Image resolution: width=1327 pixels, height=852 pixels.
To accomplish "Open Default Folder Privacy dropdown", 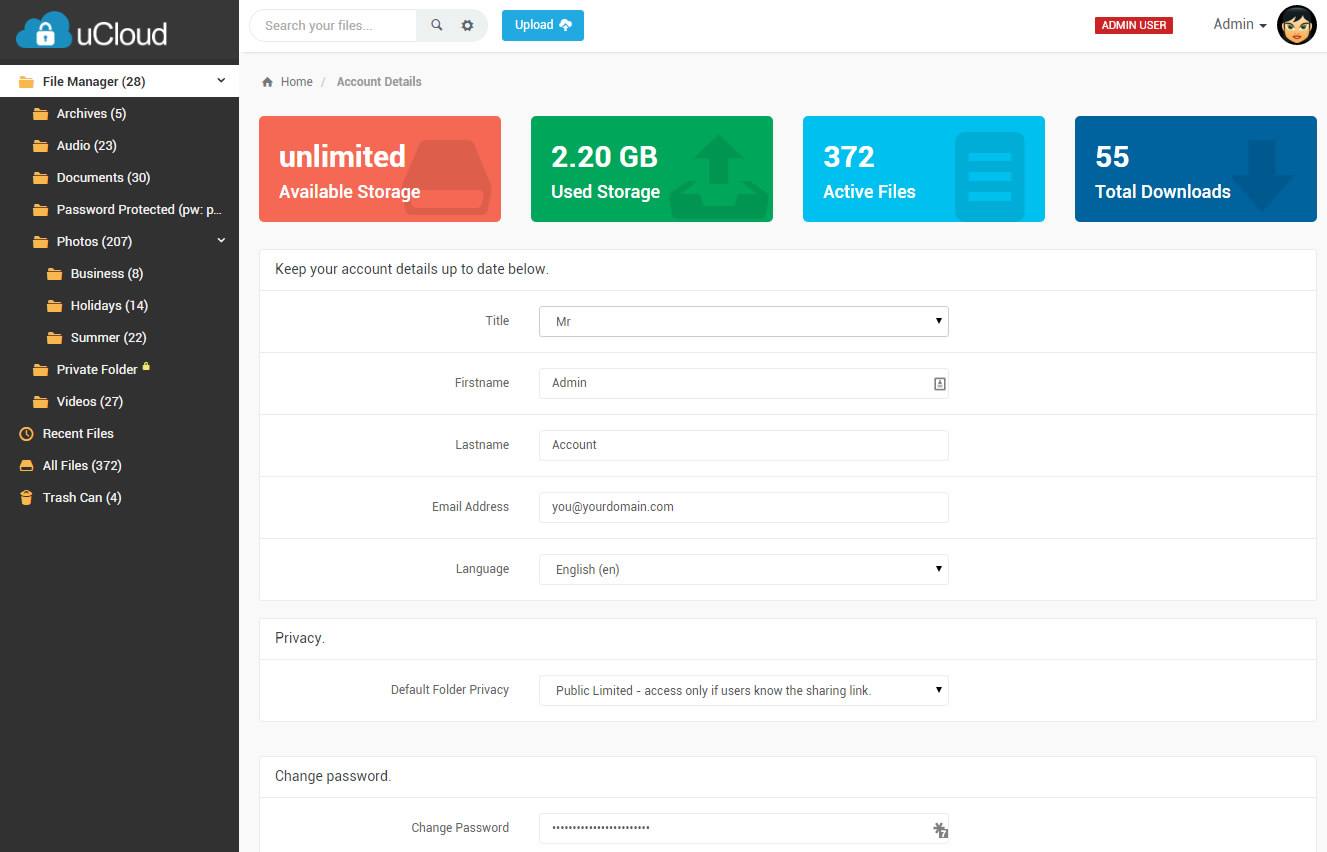I will (x=743, y=690).
